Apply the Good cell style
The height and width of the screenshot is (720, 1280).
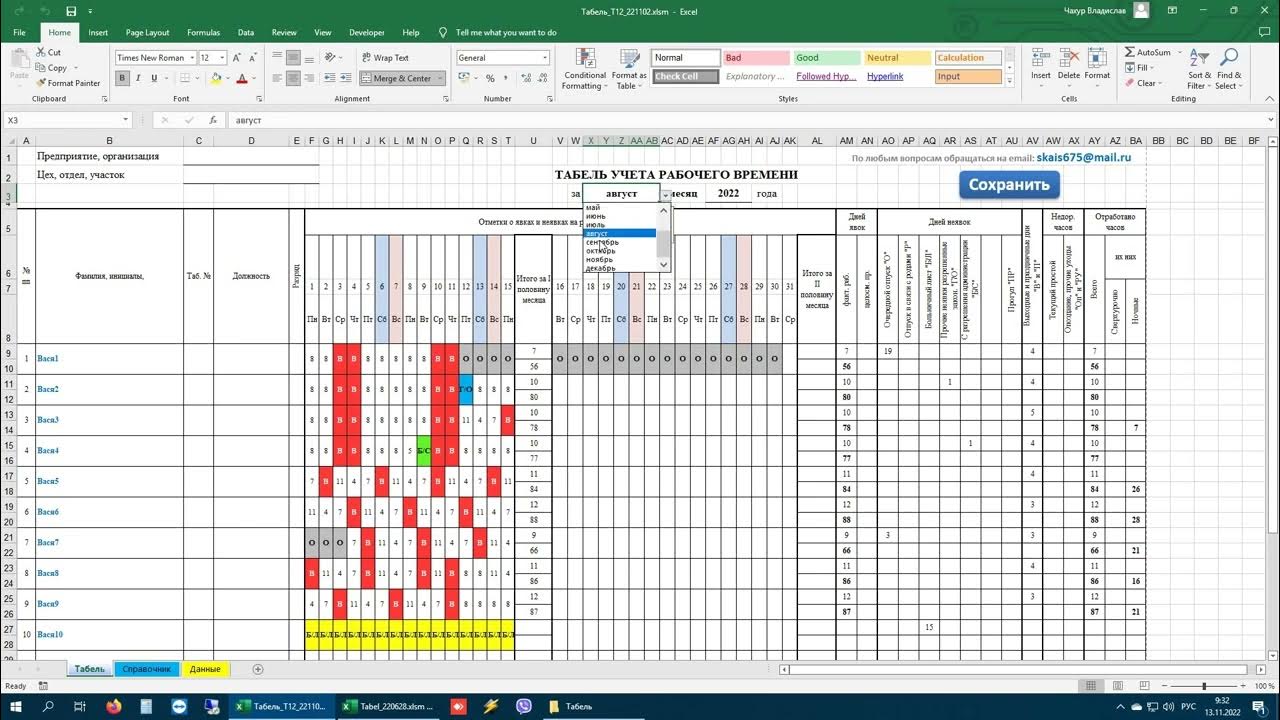(x=826, y=58)
